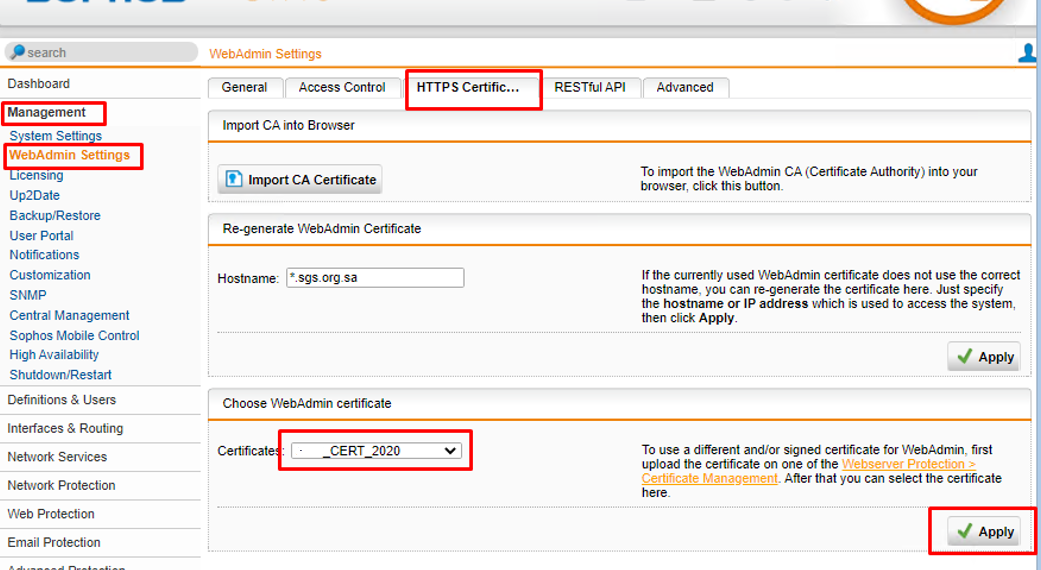This screenshot has width=1041, height=570.
Task: Open Notifications settings
Action: (44, 255)
